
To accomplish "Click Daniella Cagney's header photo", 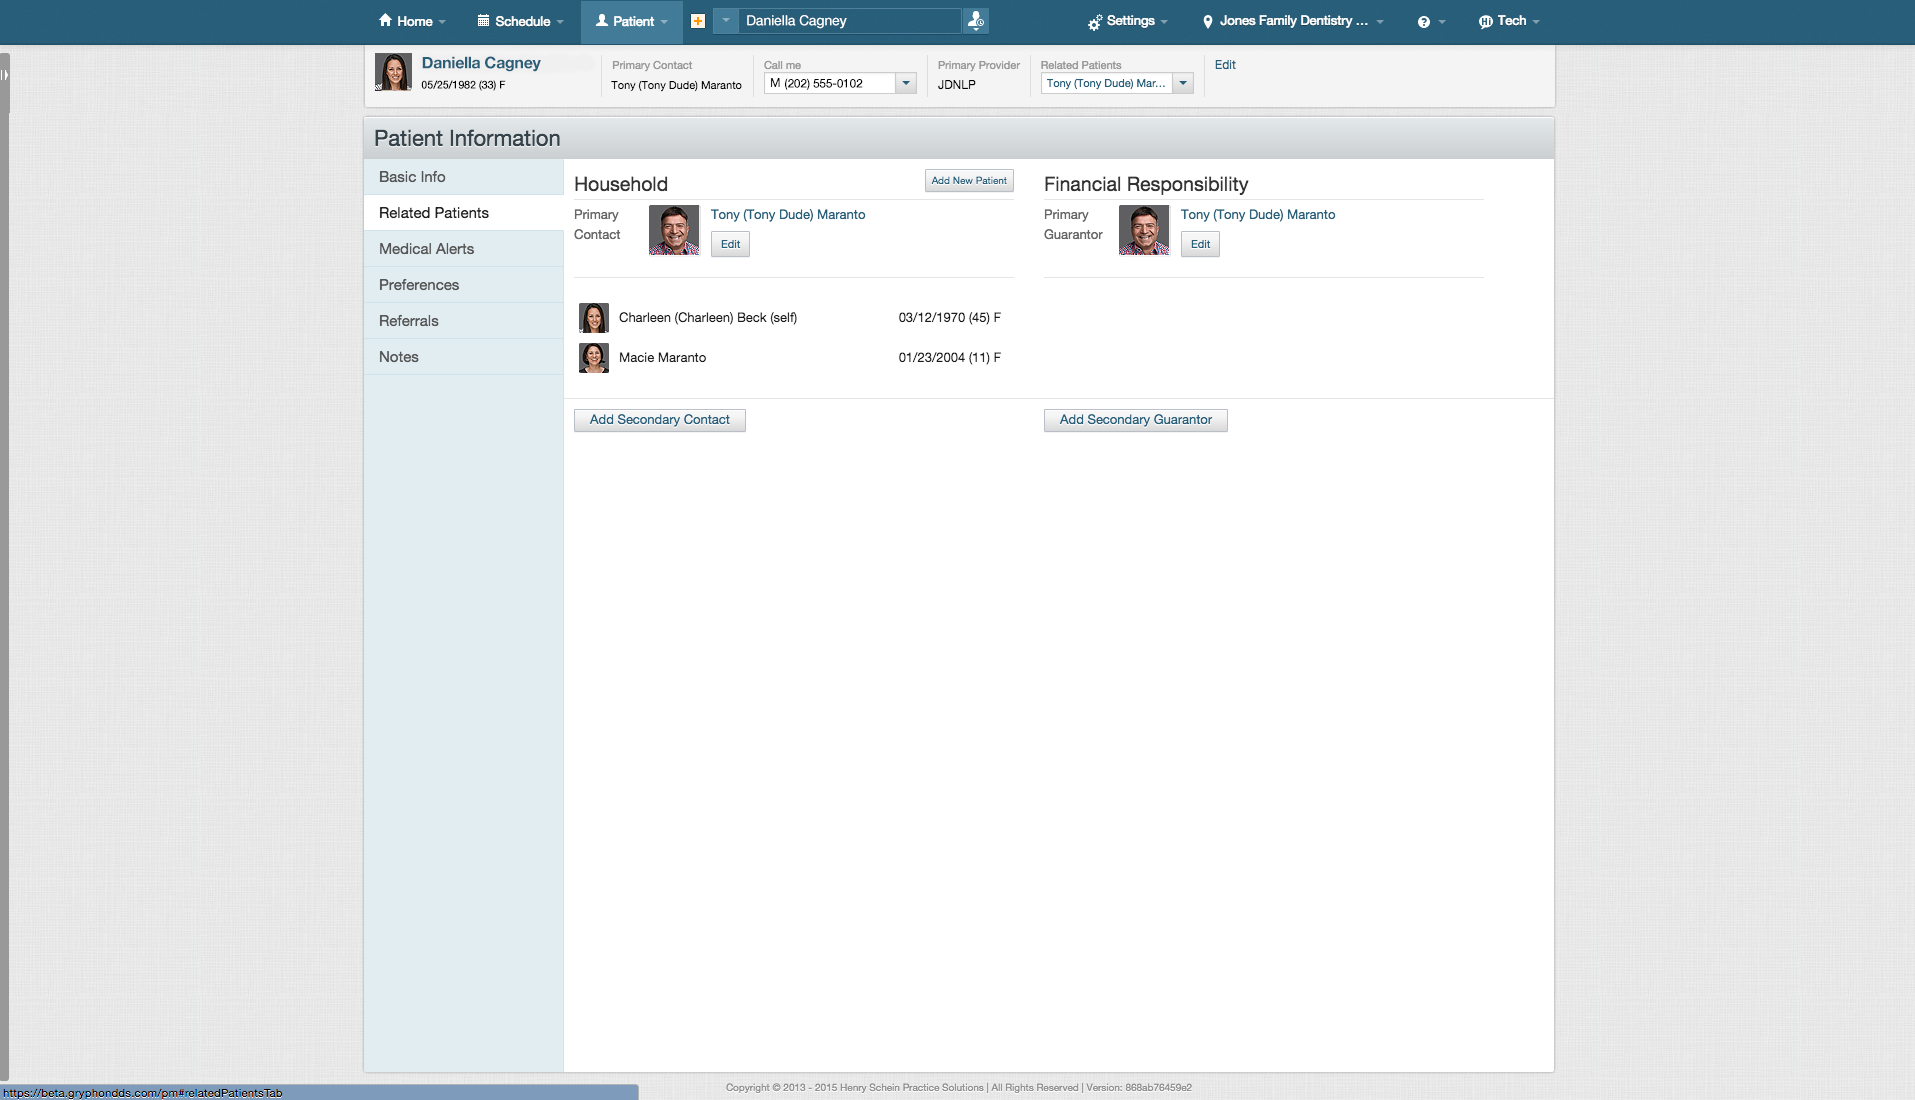I will tap(393, 73).
